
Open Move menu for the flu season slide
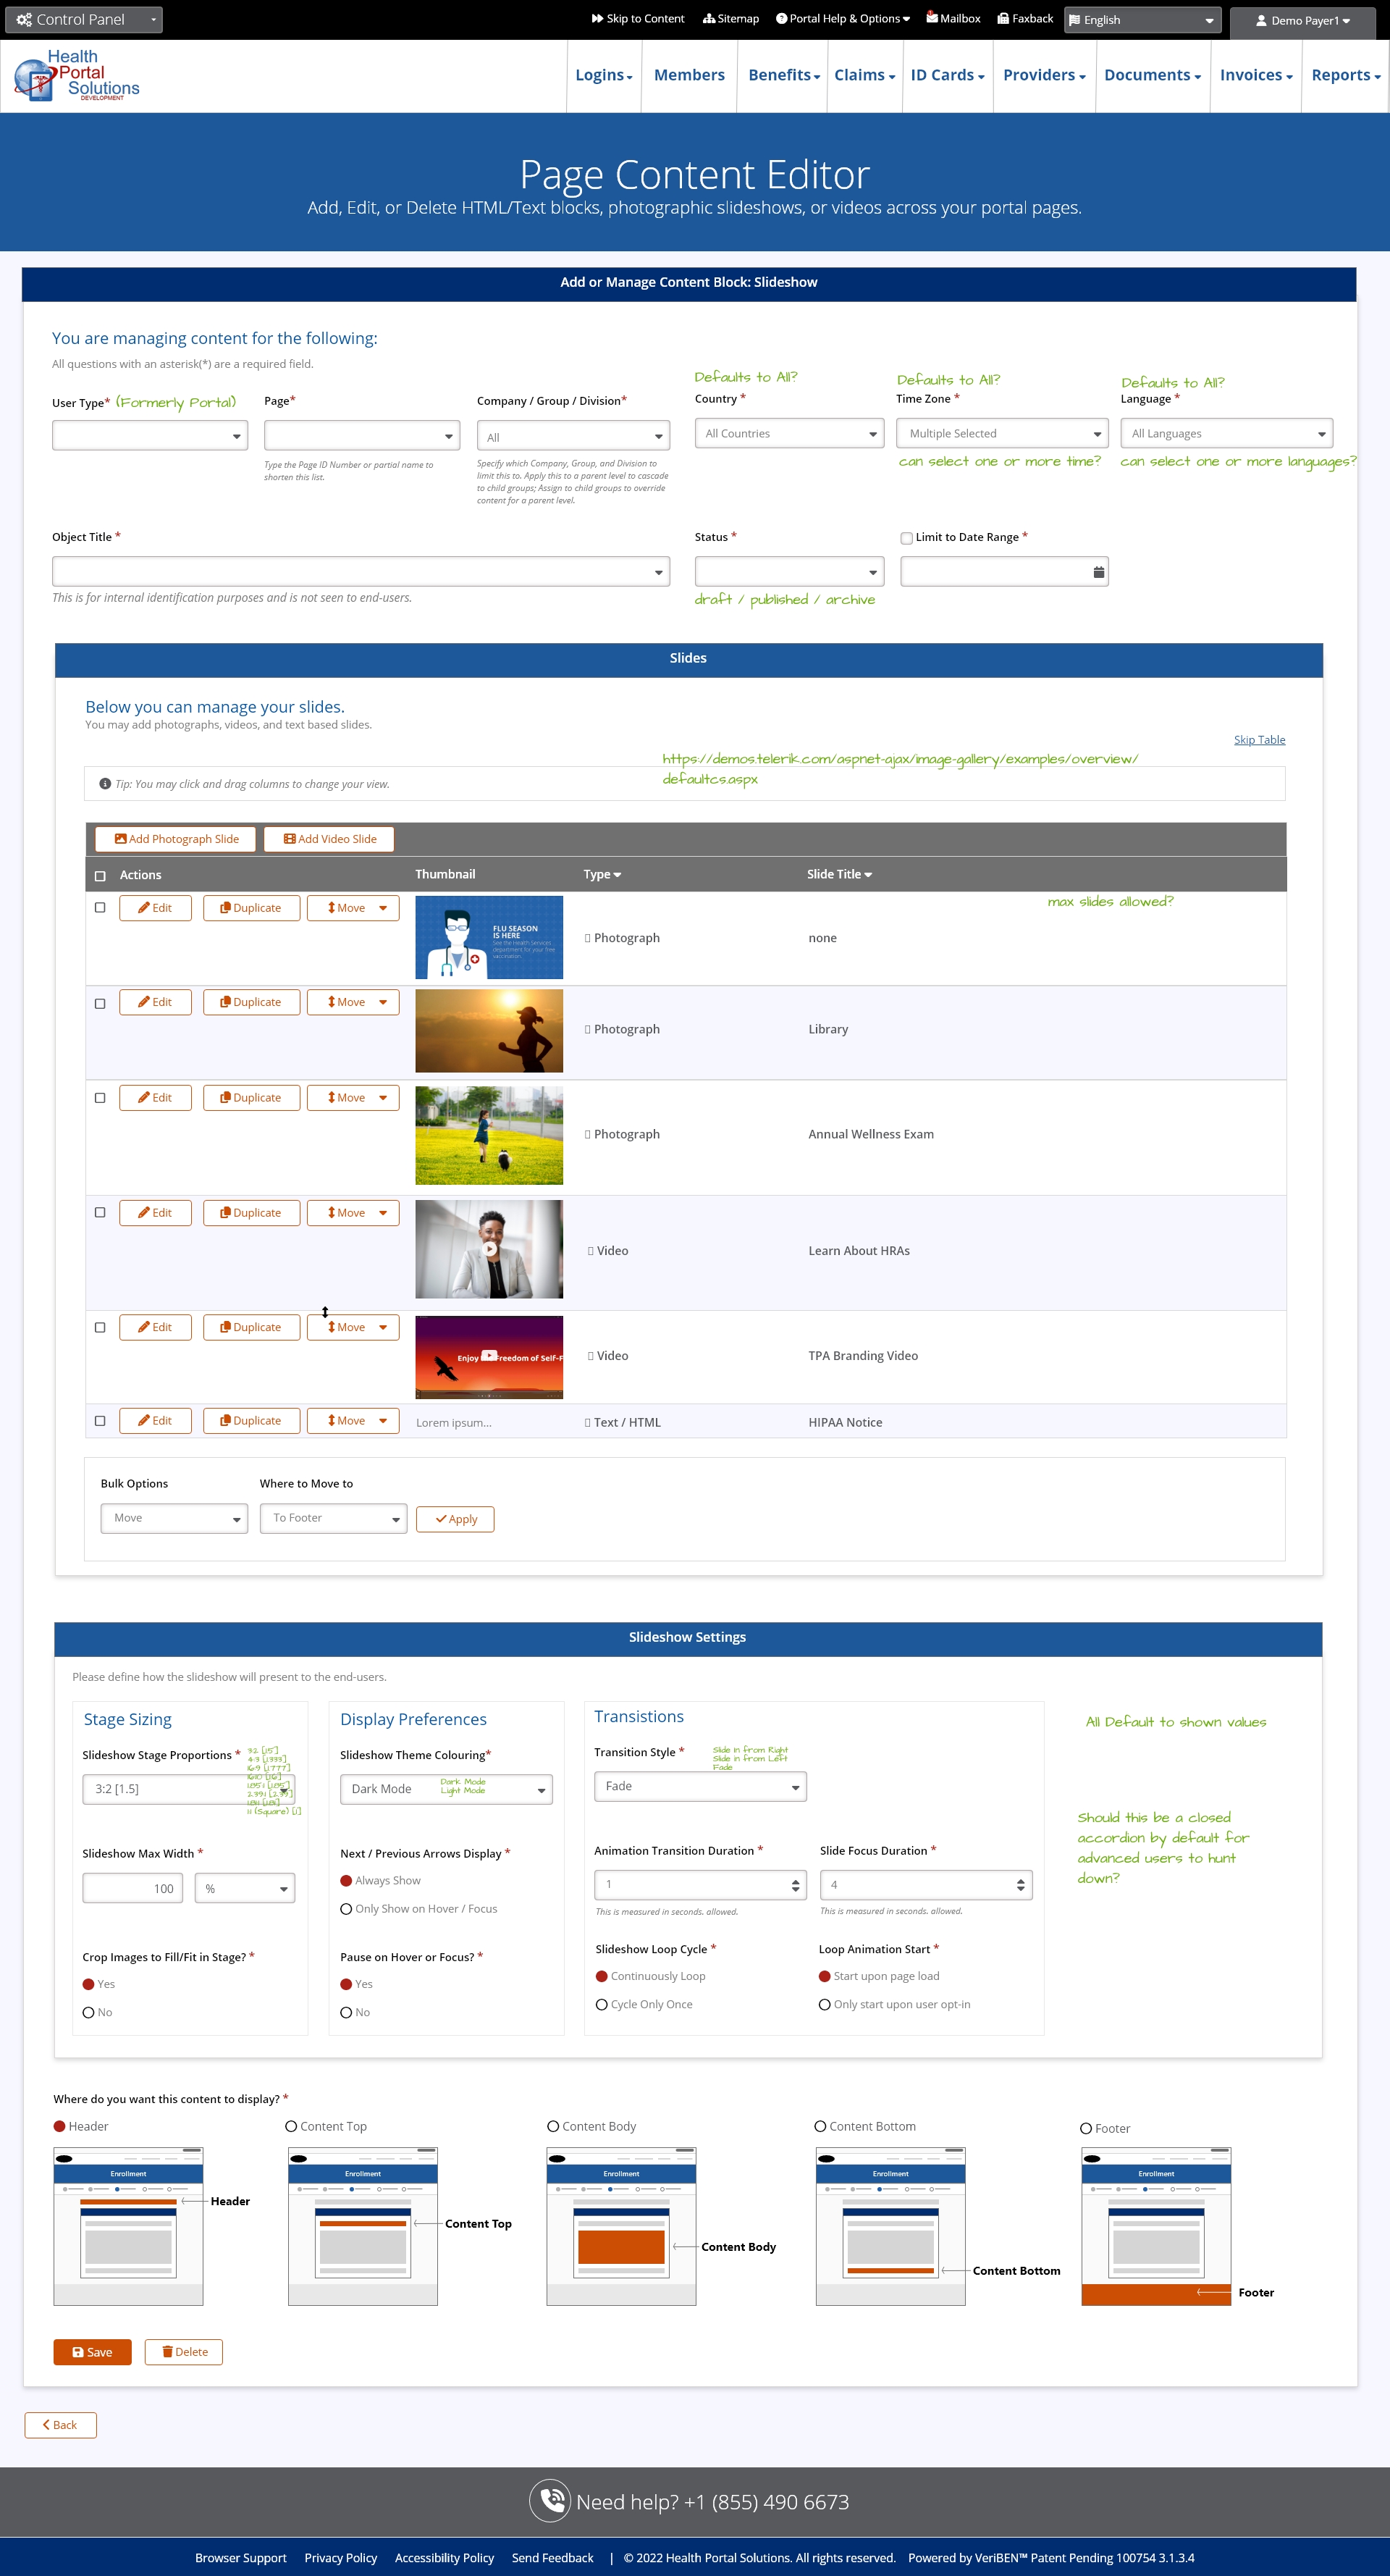(x=353, y=908)
